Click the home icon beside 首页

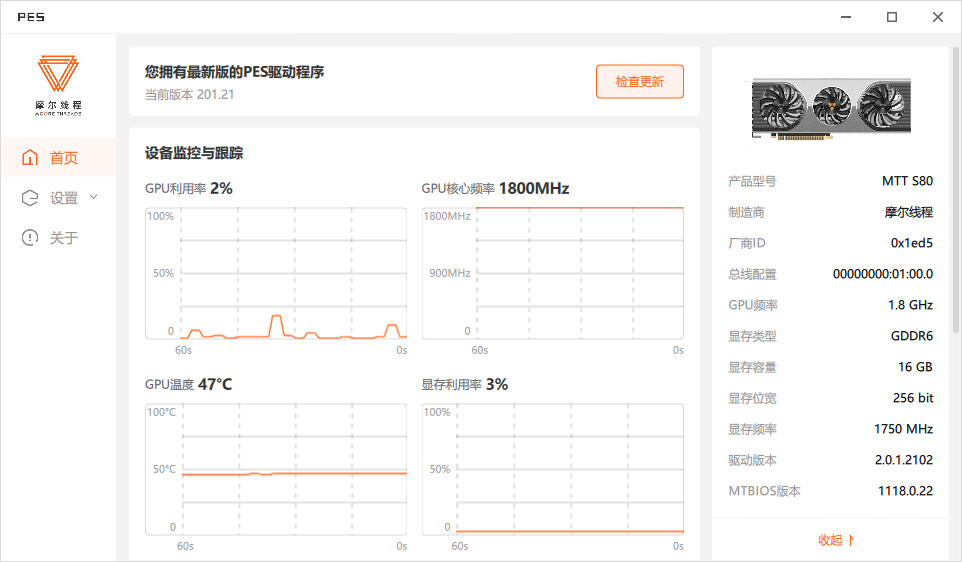tap(30, 158)
